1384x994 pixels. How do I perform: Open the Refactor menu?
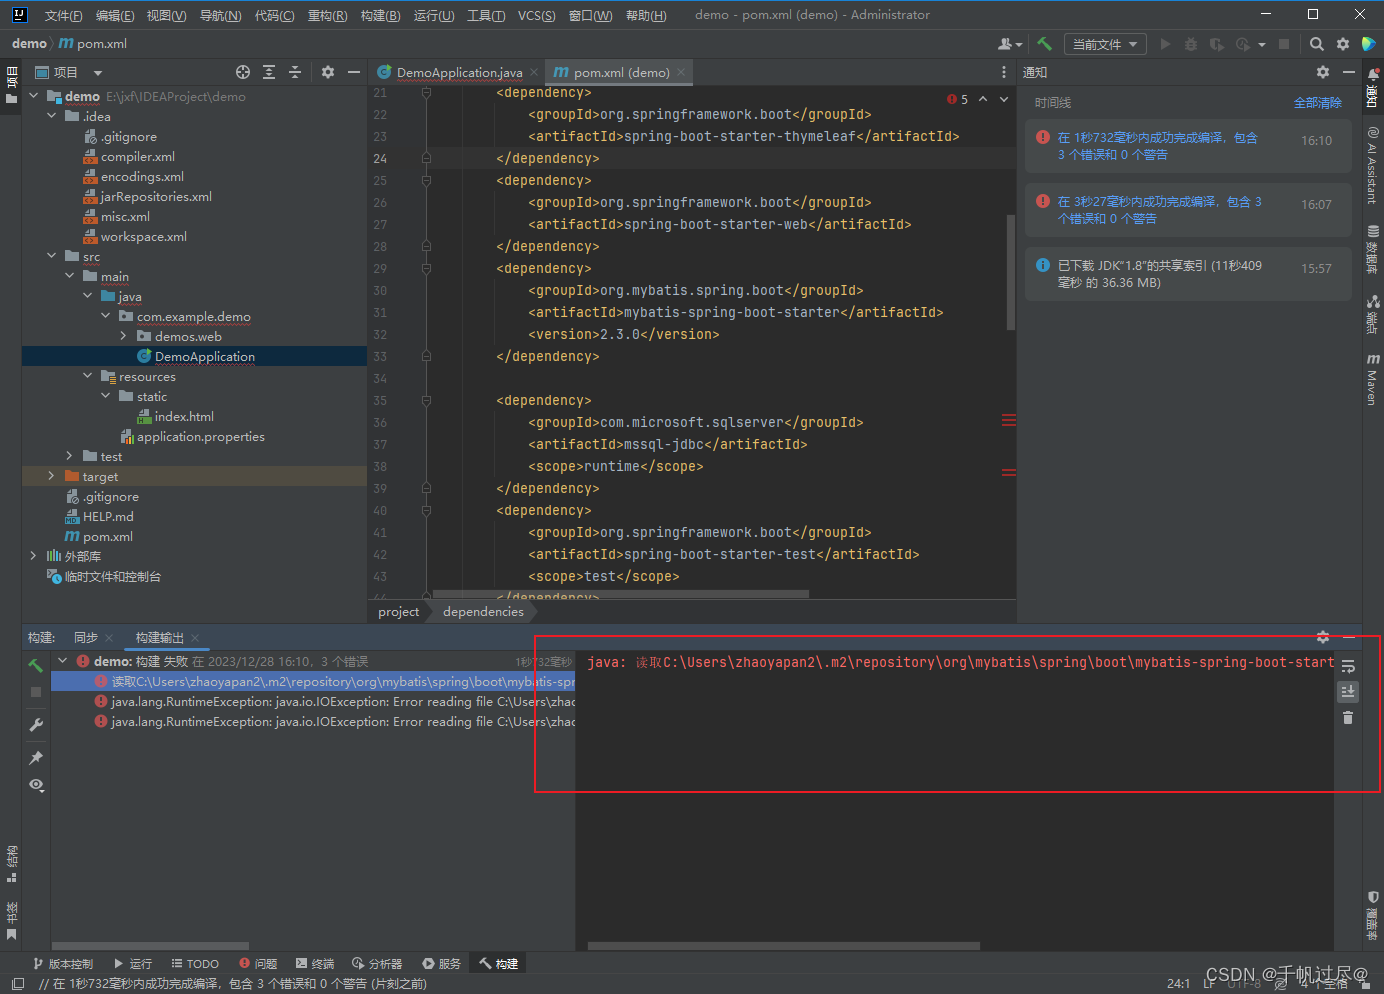(327, 15)
